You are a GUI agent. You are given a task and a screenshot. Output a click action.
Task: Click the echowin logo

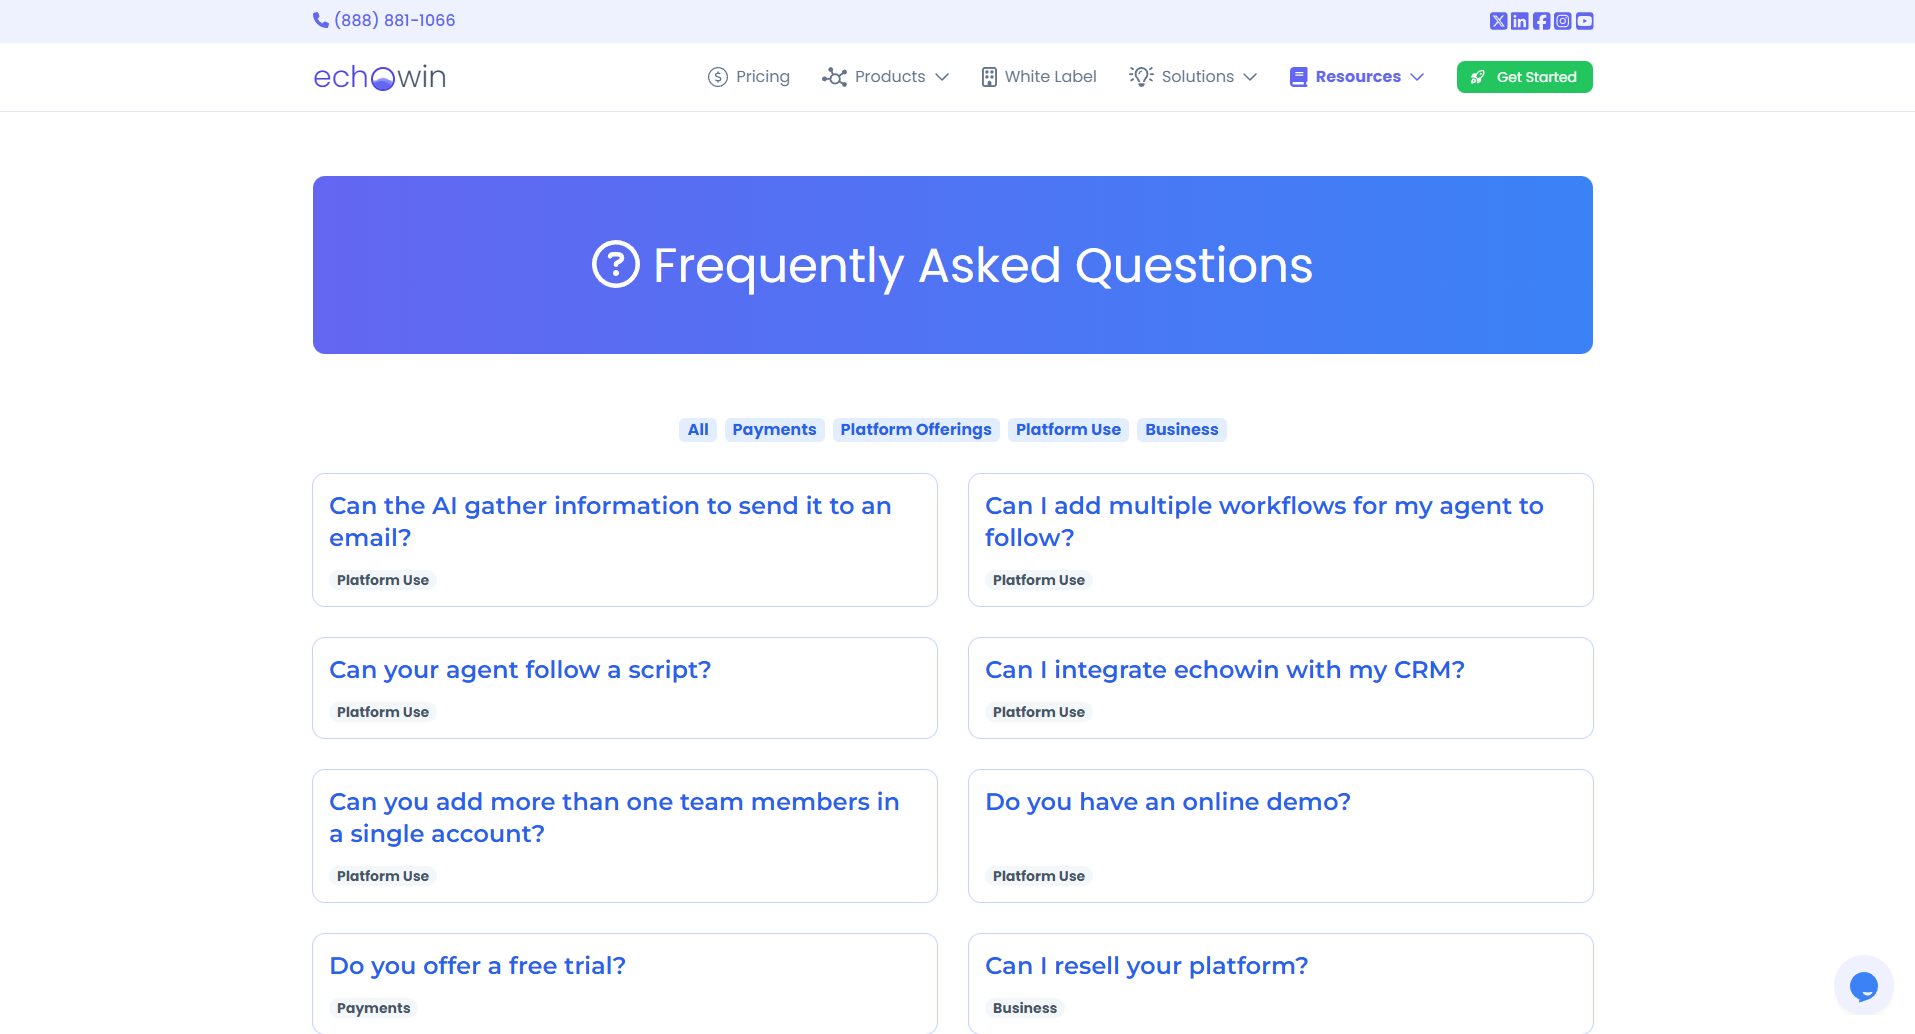click(x=380, y=77)
